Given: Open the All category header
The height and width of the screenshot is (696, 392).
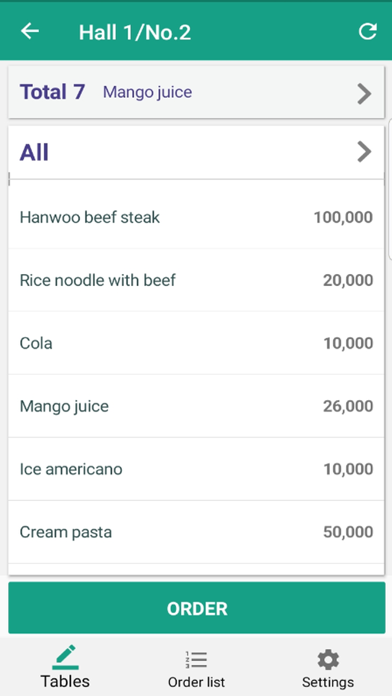Looking at the screenshot, I should [196, 153].
